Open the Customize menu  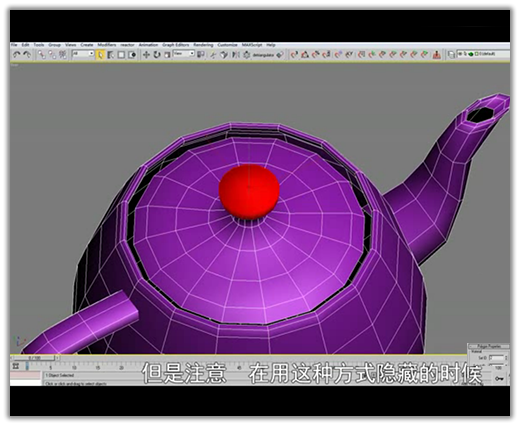(x=227, y=45)
